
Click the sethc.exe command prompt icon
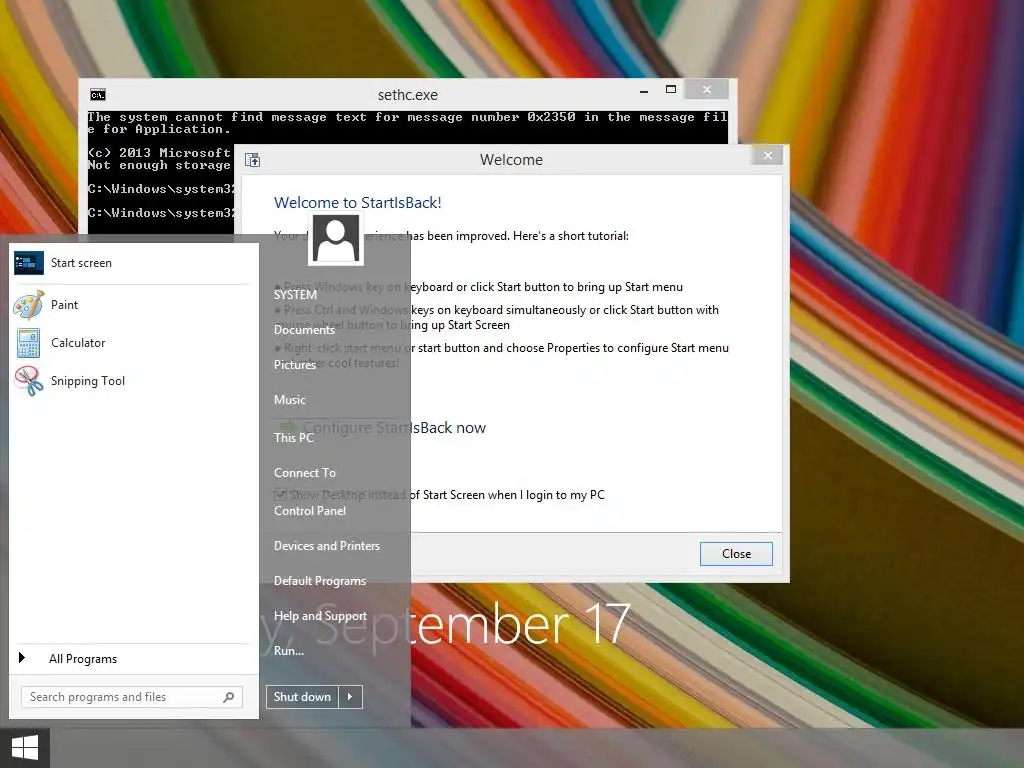tap(98, 95)
